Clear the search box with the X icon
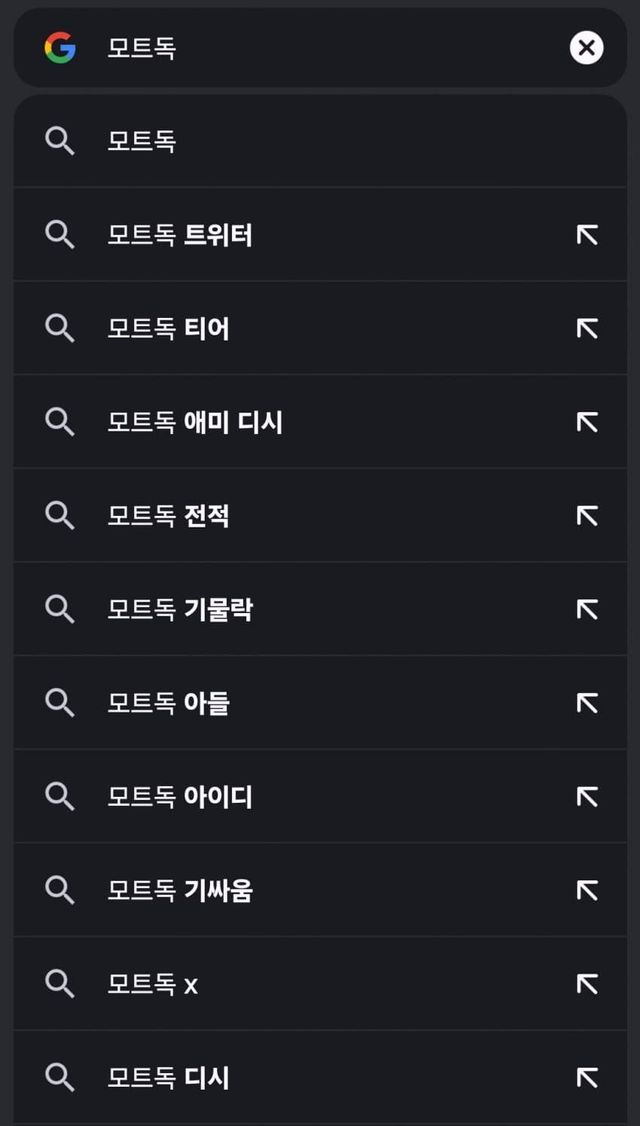 pyautogui.click(x=587, y=47)
